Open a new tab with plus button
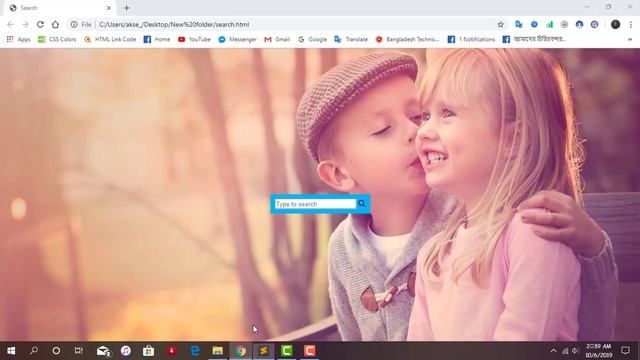The height and width of the screenshot is (360, 640). 127,8
